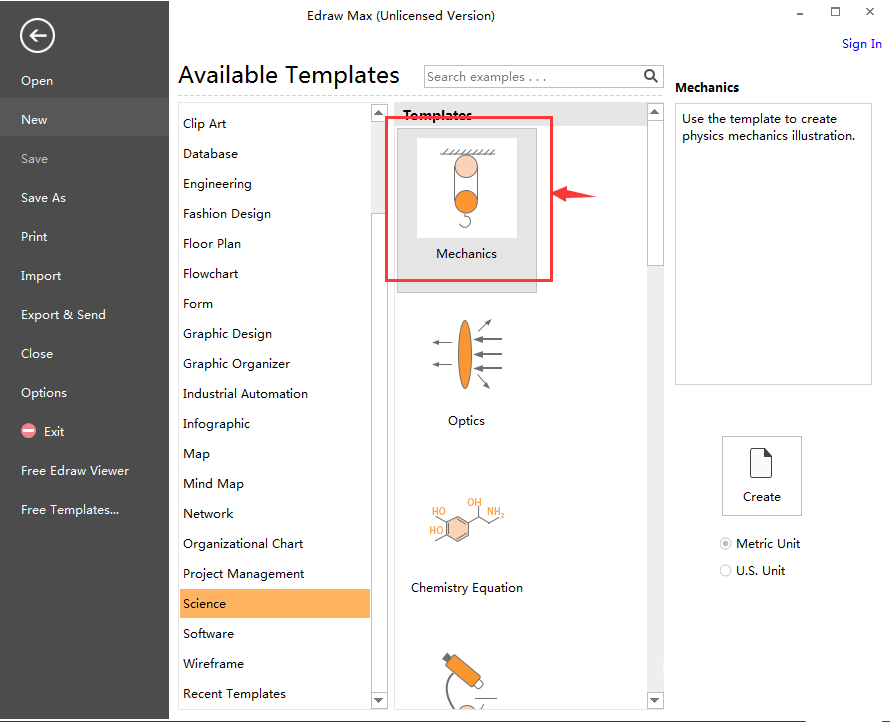Select the Metric Unit radio button
The height and width of the screenshot is (722, 890).
pos(726,544)
